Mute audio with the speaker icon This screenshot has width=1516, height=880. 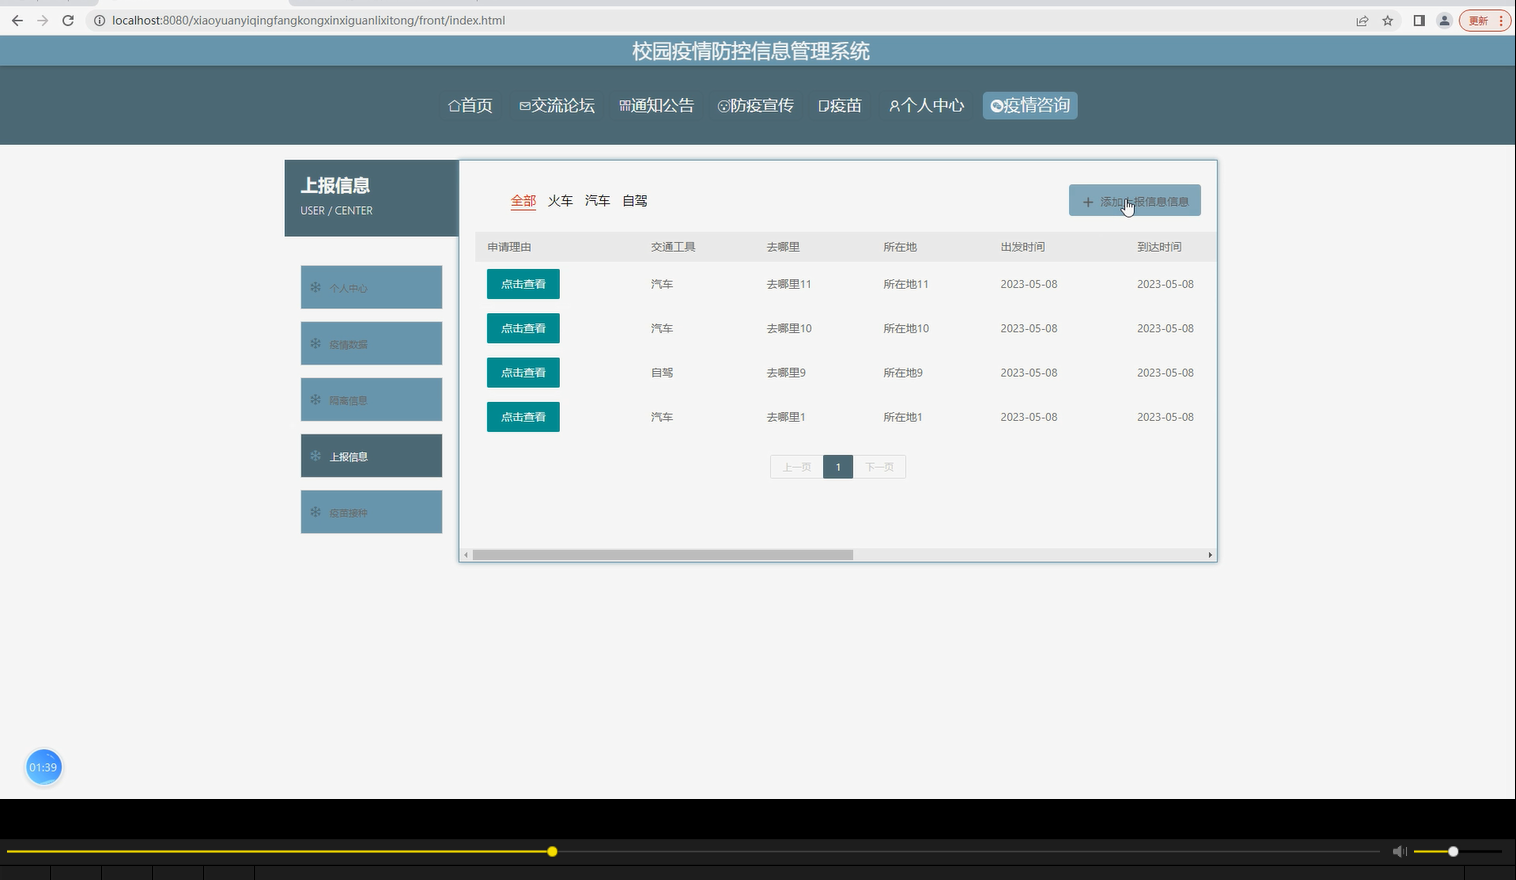[1399, 851]
